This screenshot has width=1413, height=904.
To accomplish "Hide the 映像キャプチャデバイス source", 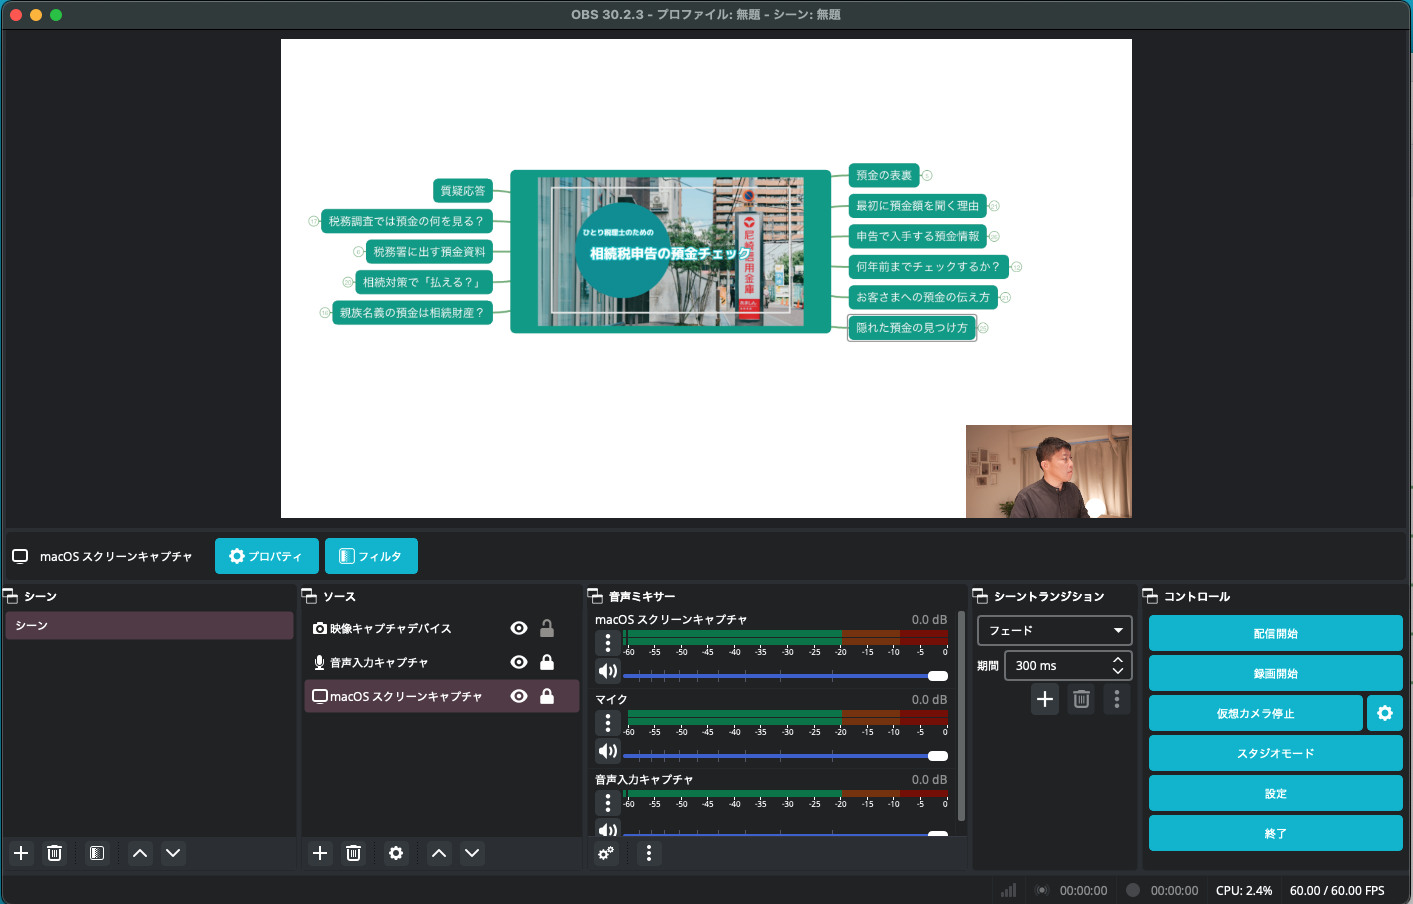I will coord(519,628).
